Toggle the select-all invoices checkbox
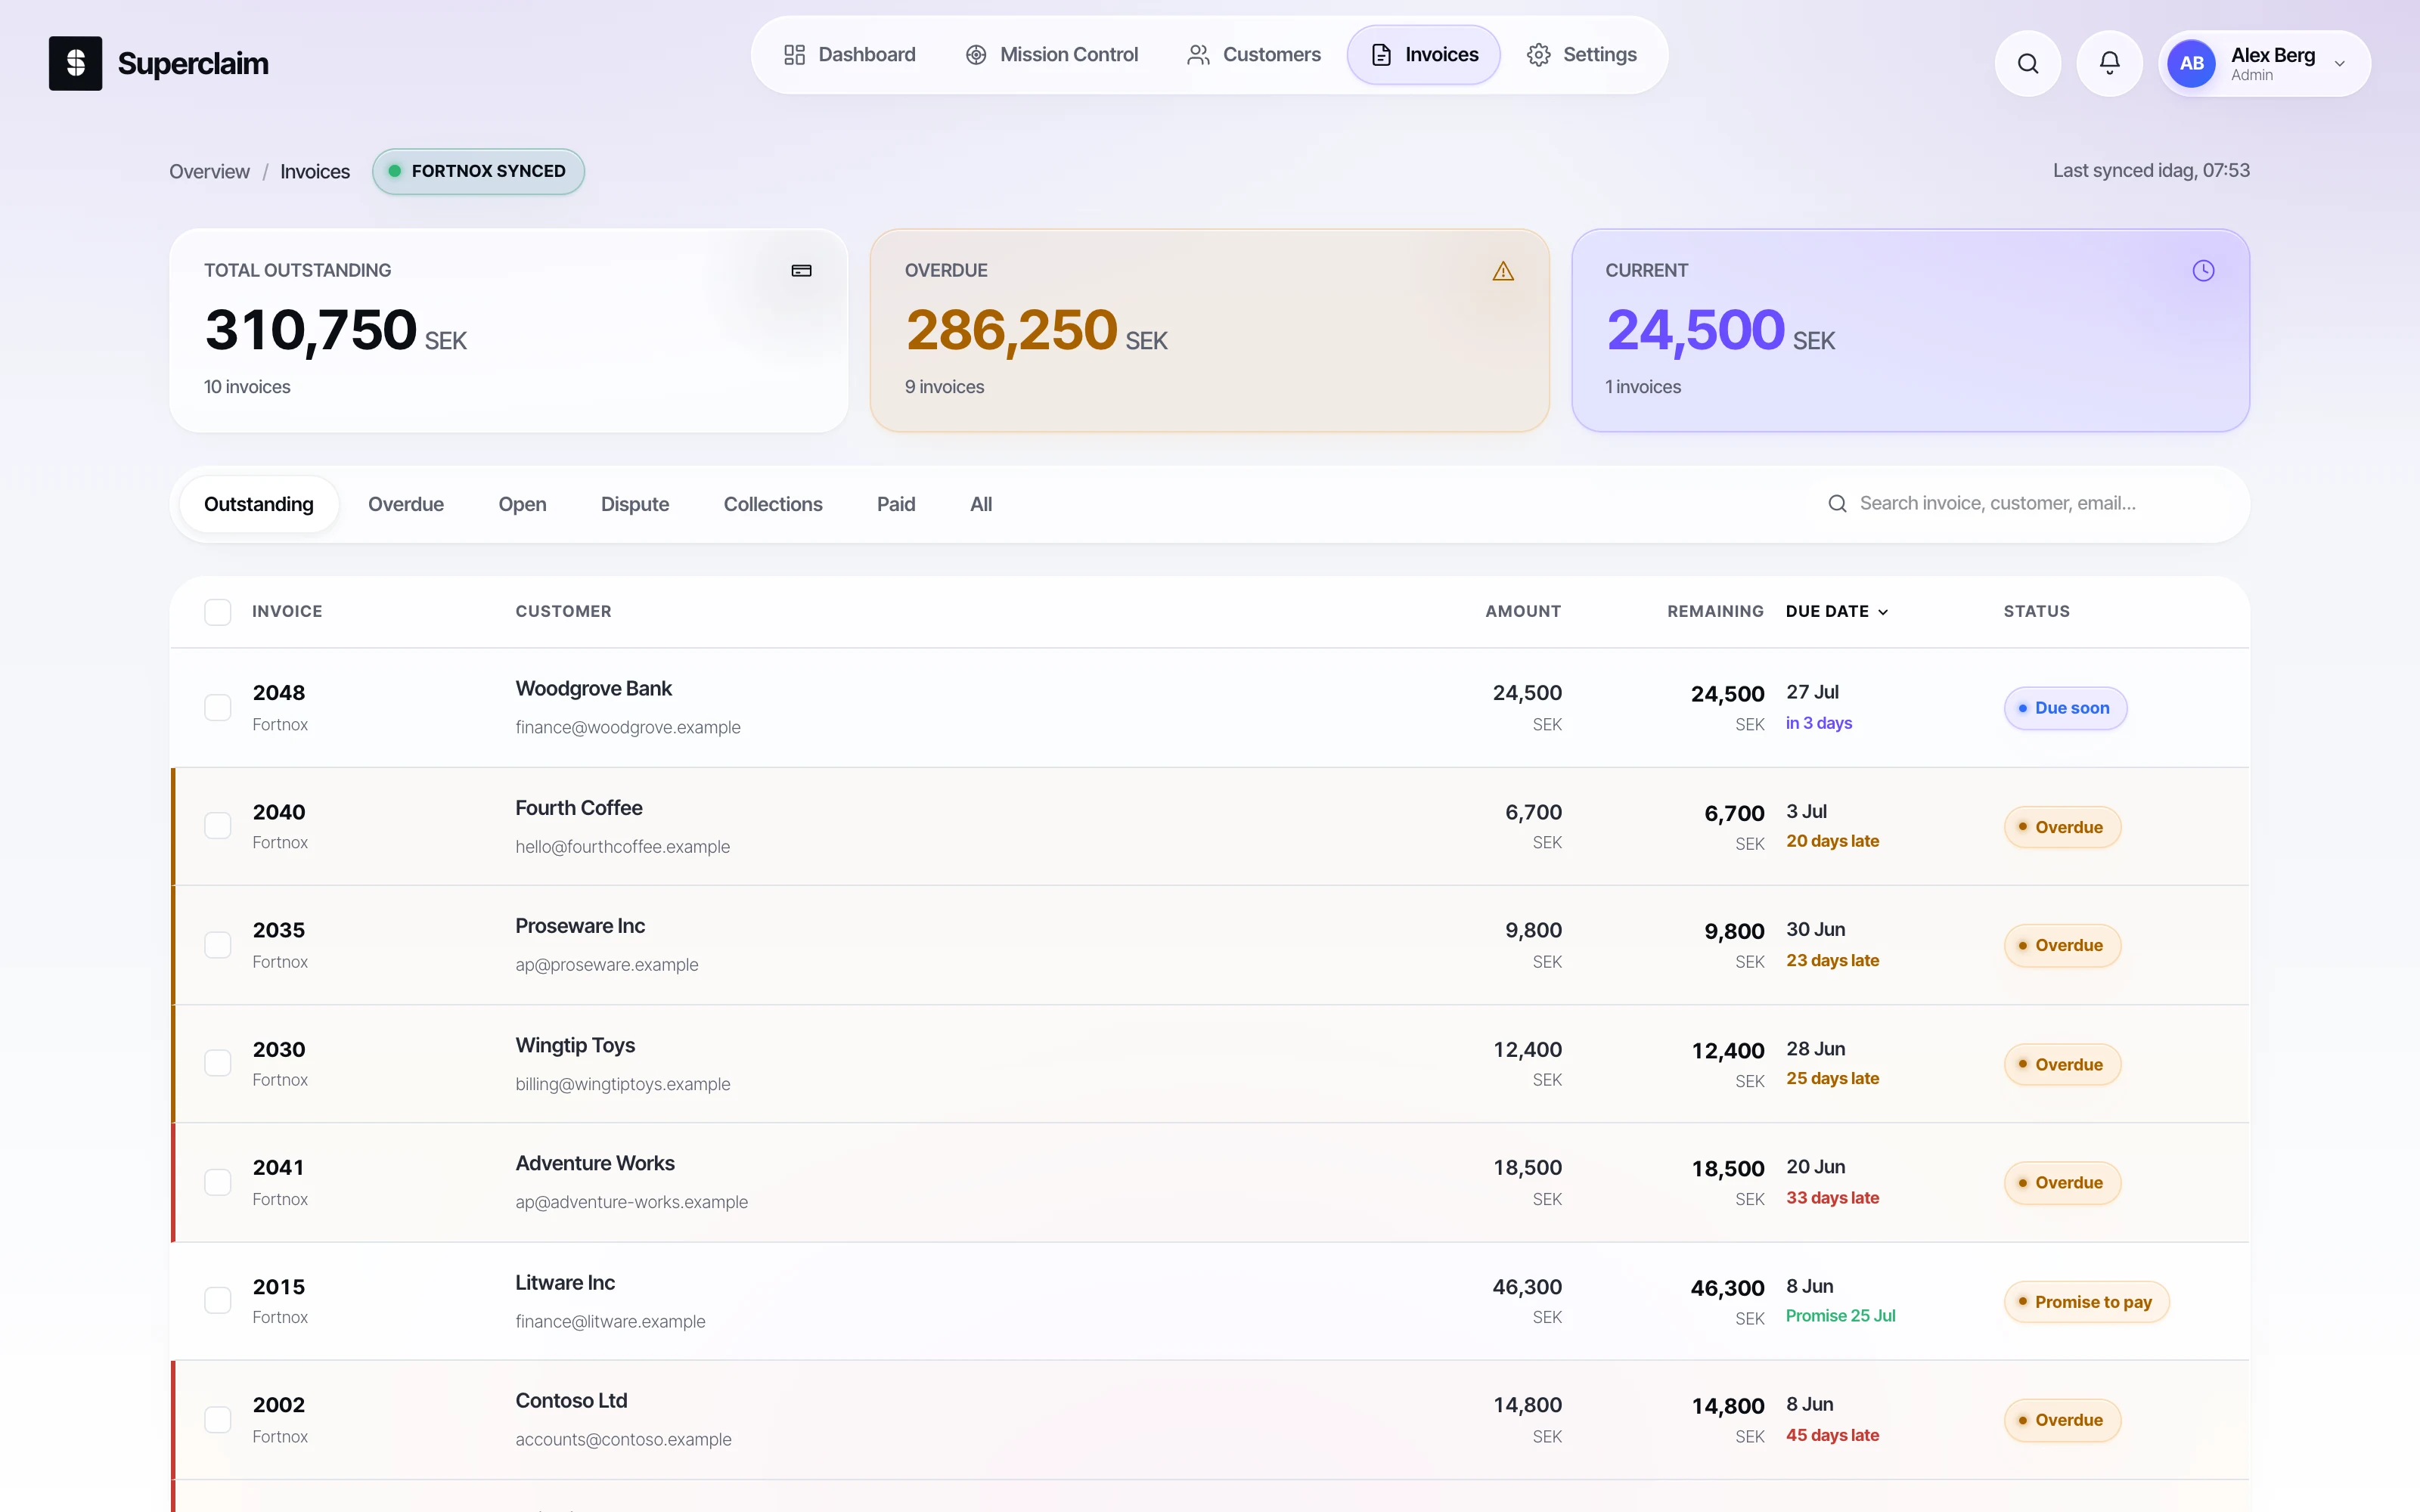The width and height of the screenshot is (2420, 1512). coord(218,611)
